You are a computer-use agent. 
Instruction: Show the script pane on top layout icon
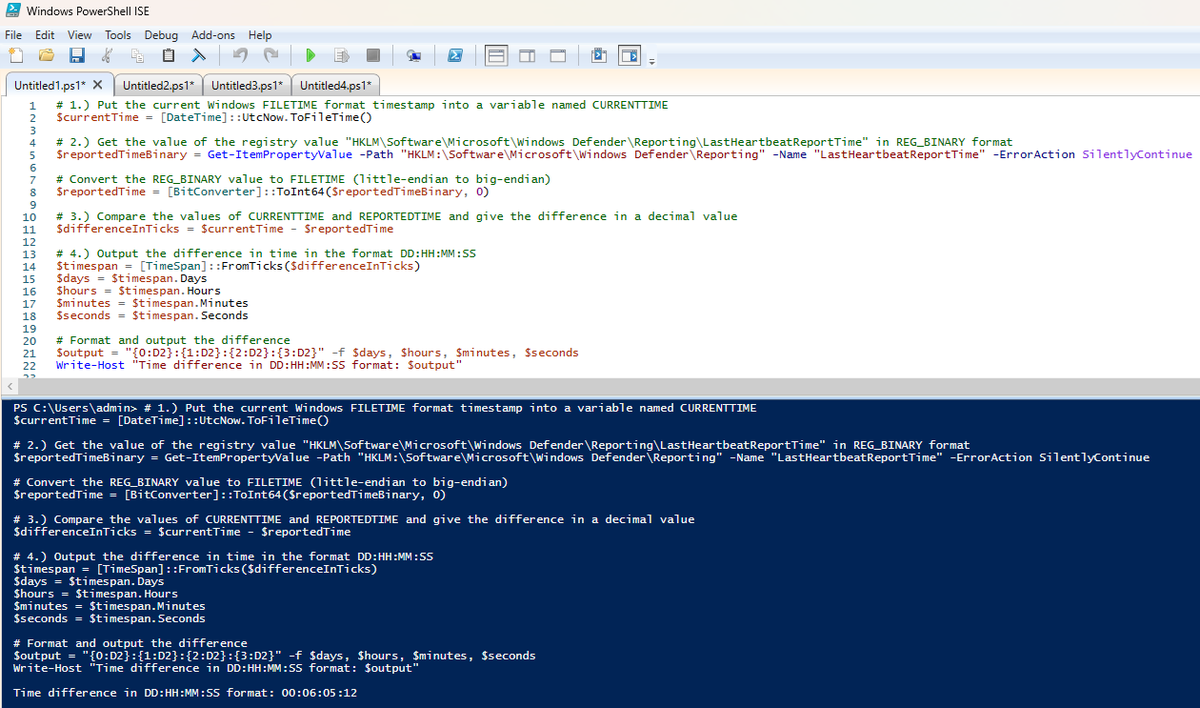point(497,55)
